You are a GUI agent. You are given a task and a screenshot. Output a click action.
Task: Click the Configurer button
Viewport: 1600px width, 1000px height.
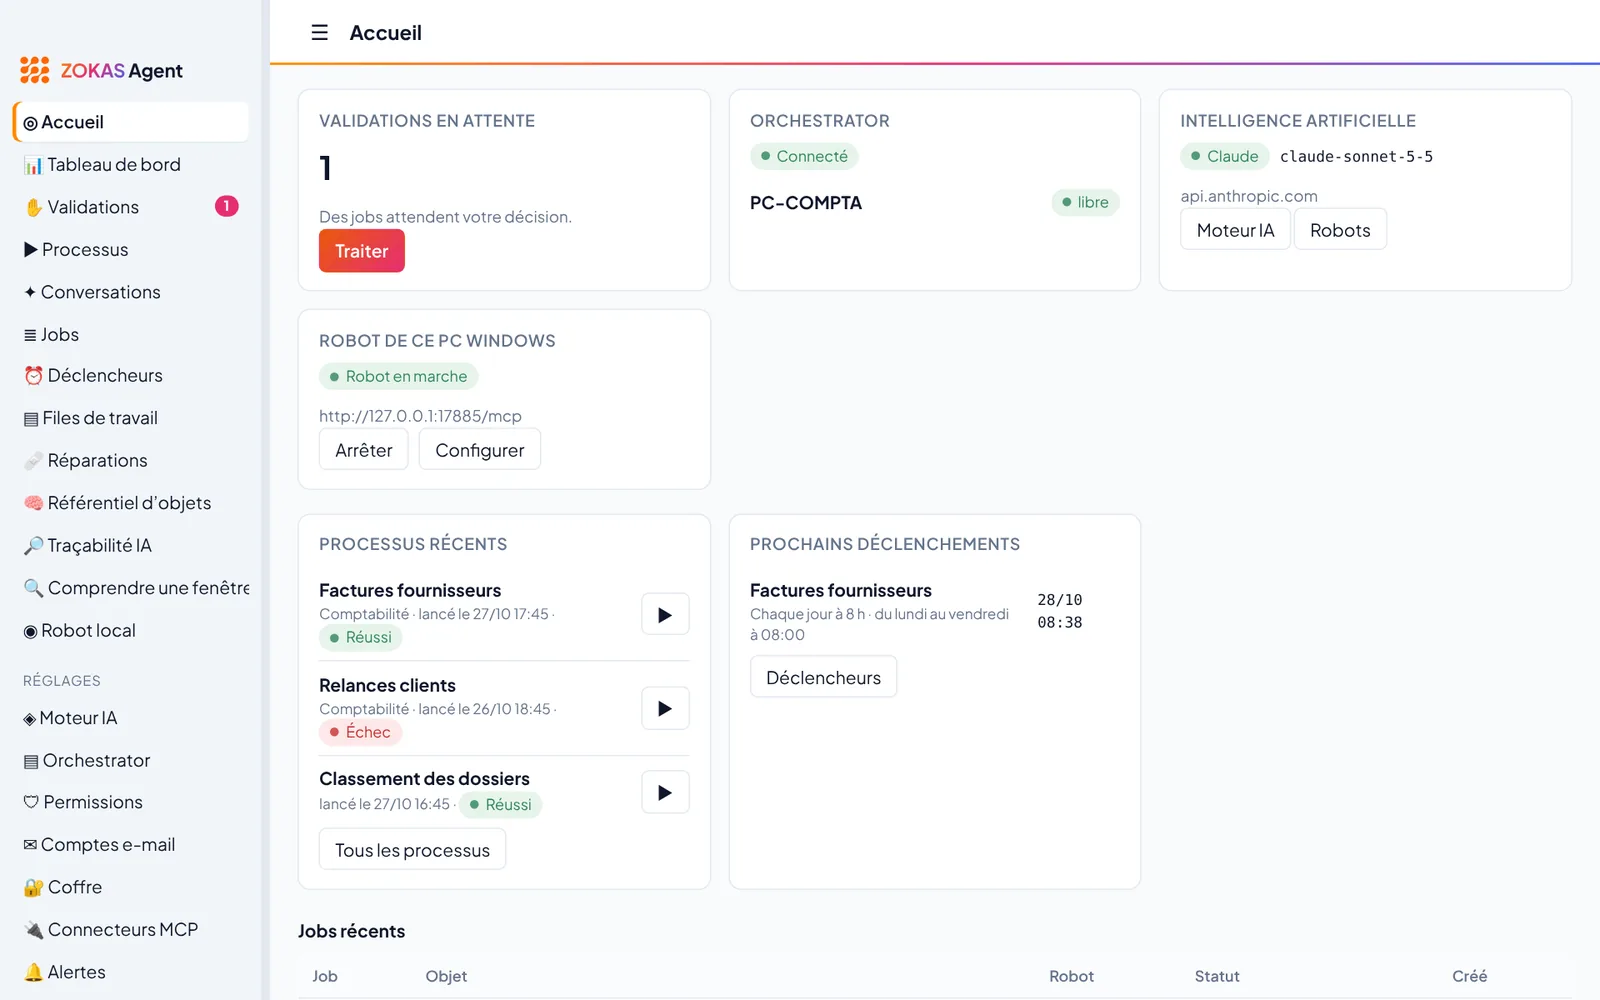click(480, 450)
